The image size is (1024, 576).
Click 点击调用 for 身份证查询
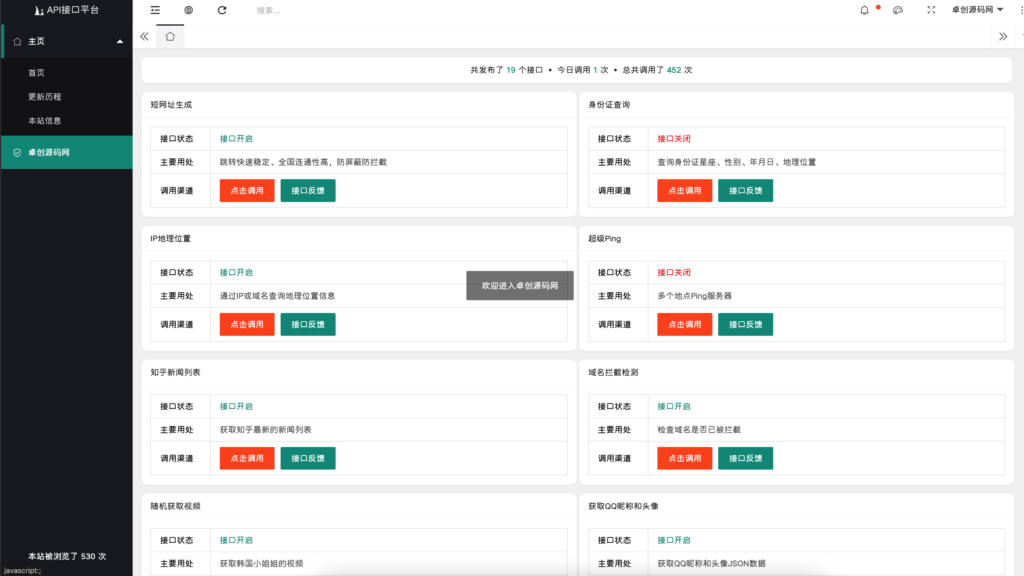684,191
